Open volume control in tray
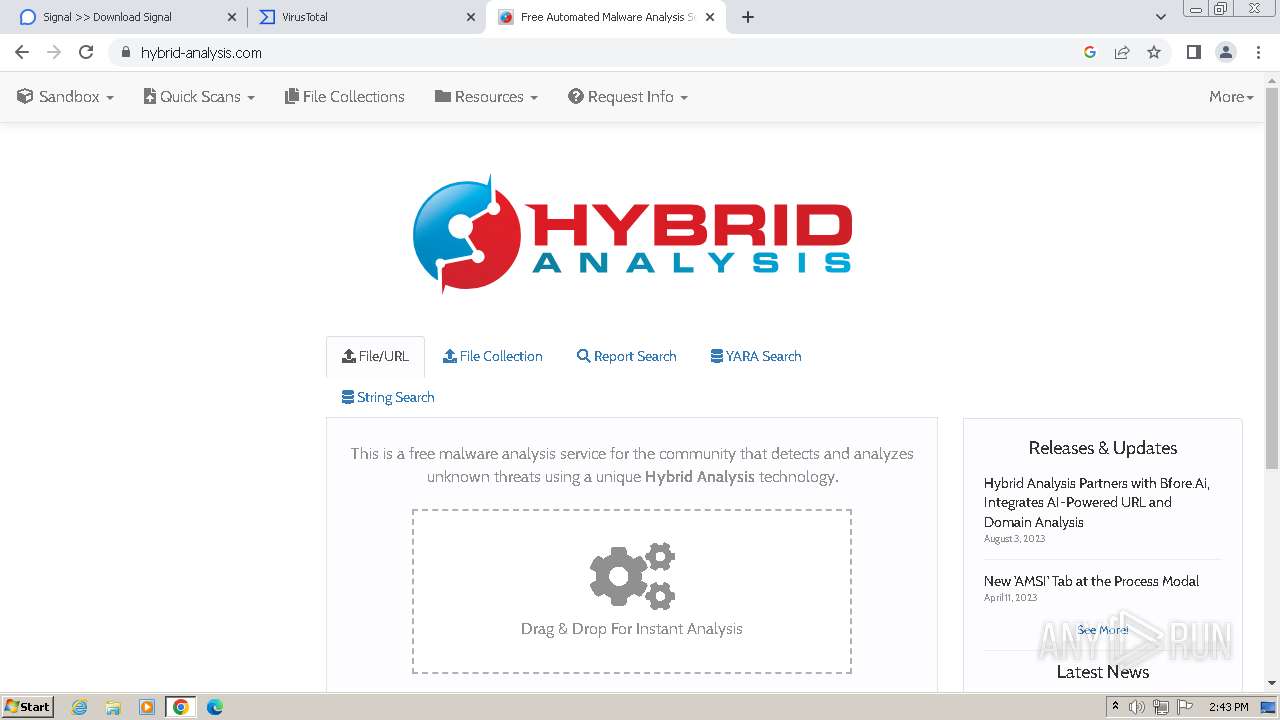1280x720 pixels. [1137, 707]
